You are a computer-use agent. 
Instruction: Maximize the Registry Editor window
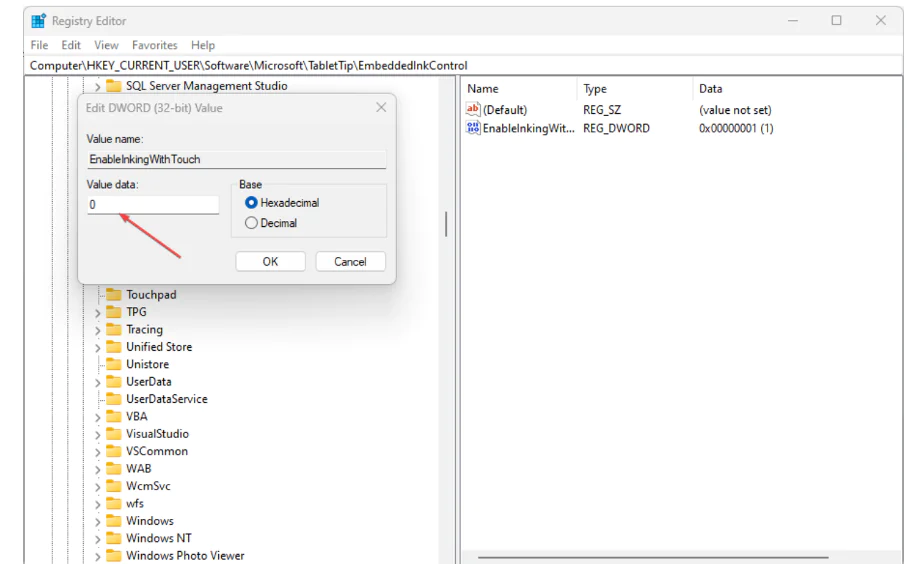836,20
